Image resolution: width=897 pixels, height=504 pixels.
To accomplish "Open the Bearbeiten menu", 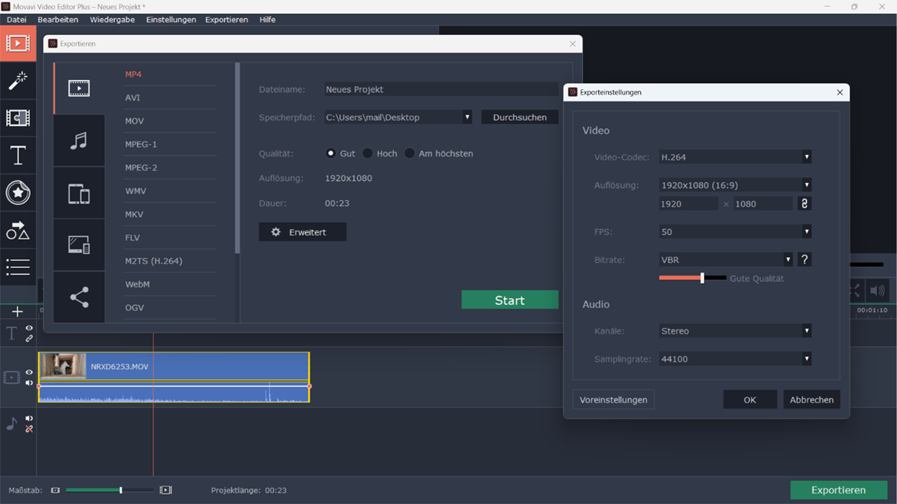I will pos(58,19).
